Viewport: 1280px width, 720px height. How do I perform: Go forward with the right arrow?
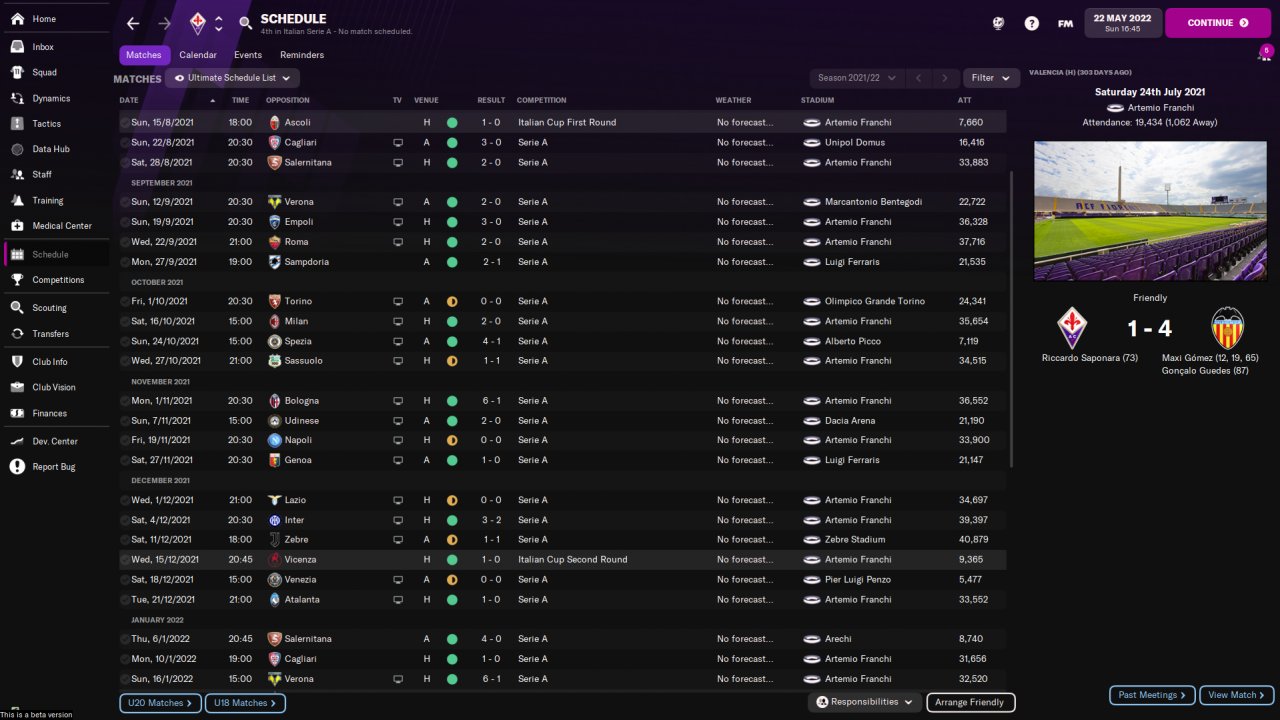[x=165, y=23]
